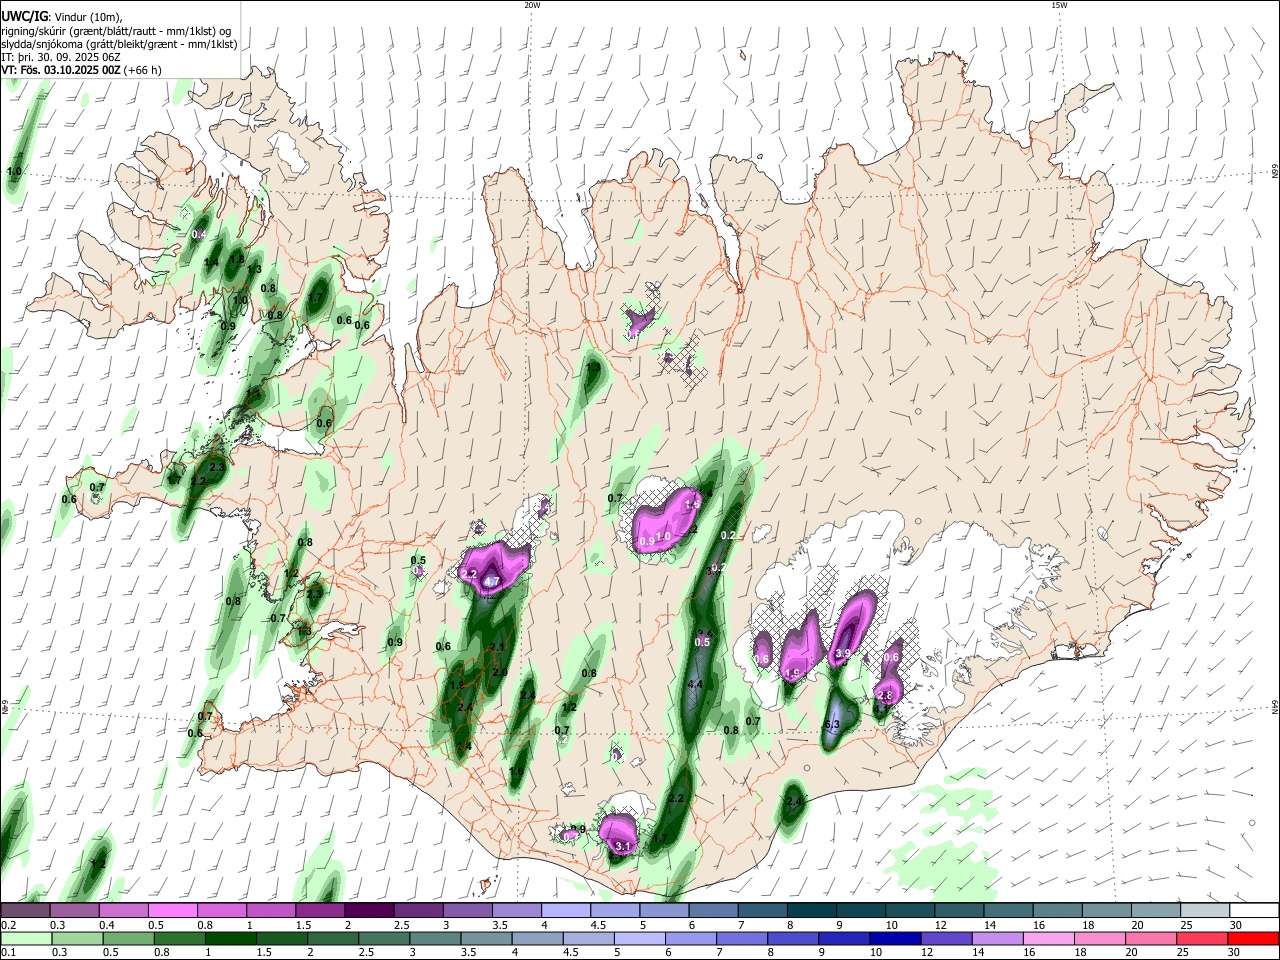Select the 'rigning/skúrir' legend description line

(x=116, y=30)
